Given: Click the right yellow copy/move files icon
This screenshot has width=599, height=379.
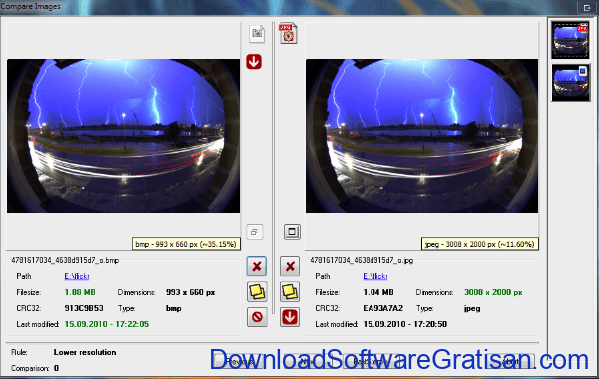Looking at the screenshot, I should click(x=290, y=292).
